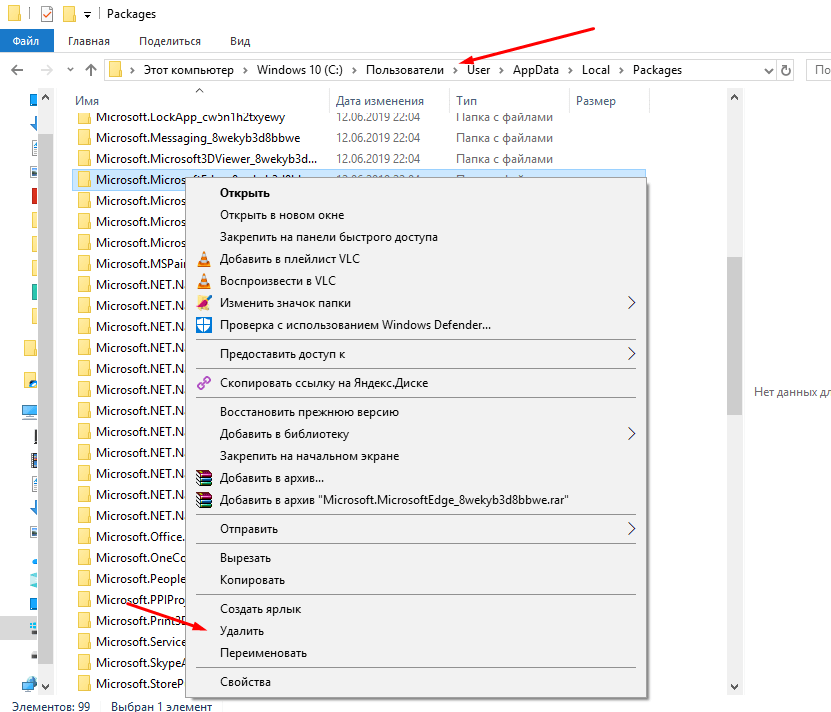Click the Forward navigation arrow

tap(47, 70)
